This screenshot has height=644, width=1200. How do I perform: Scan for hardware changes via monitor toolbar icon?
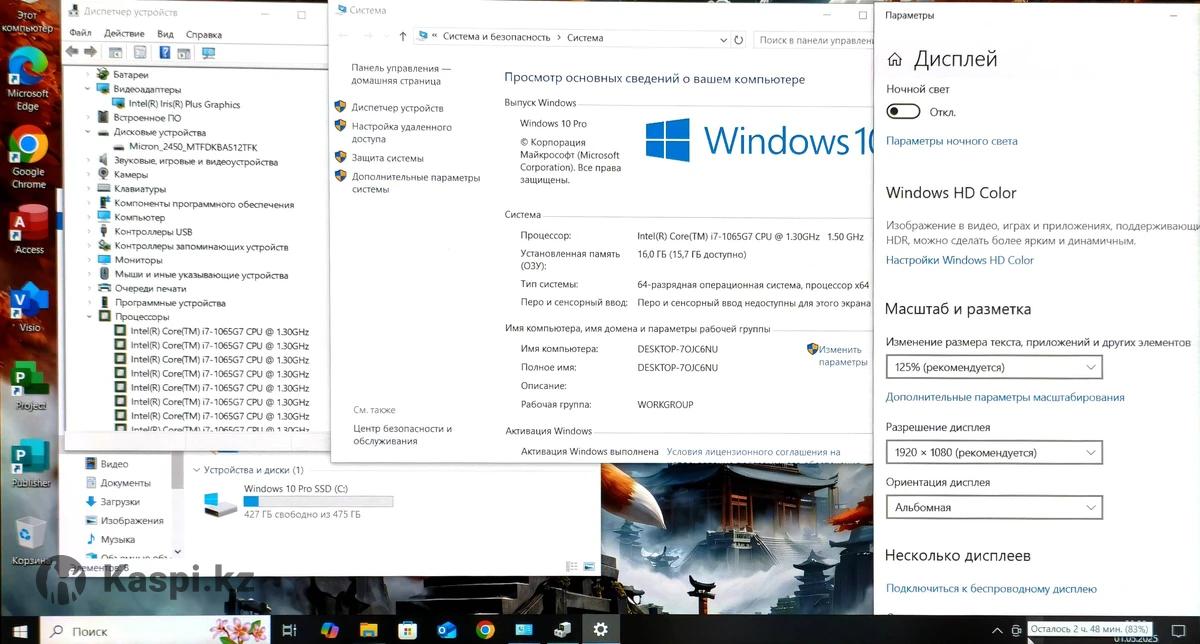coord(208,52)
